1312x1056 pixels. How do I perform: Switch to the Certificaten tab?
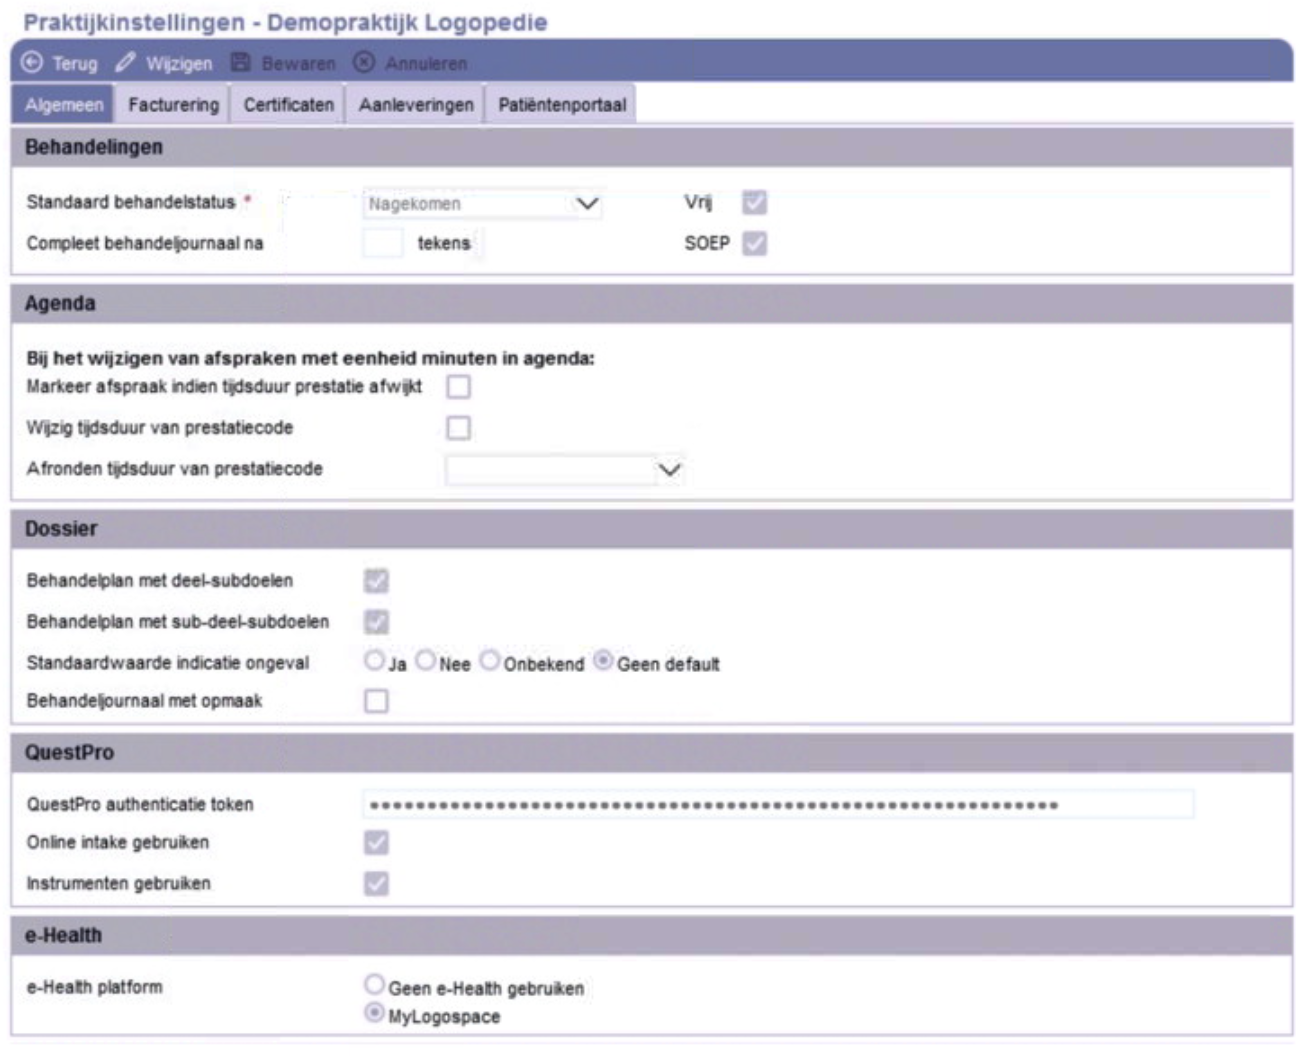point(288,105)
